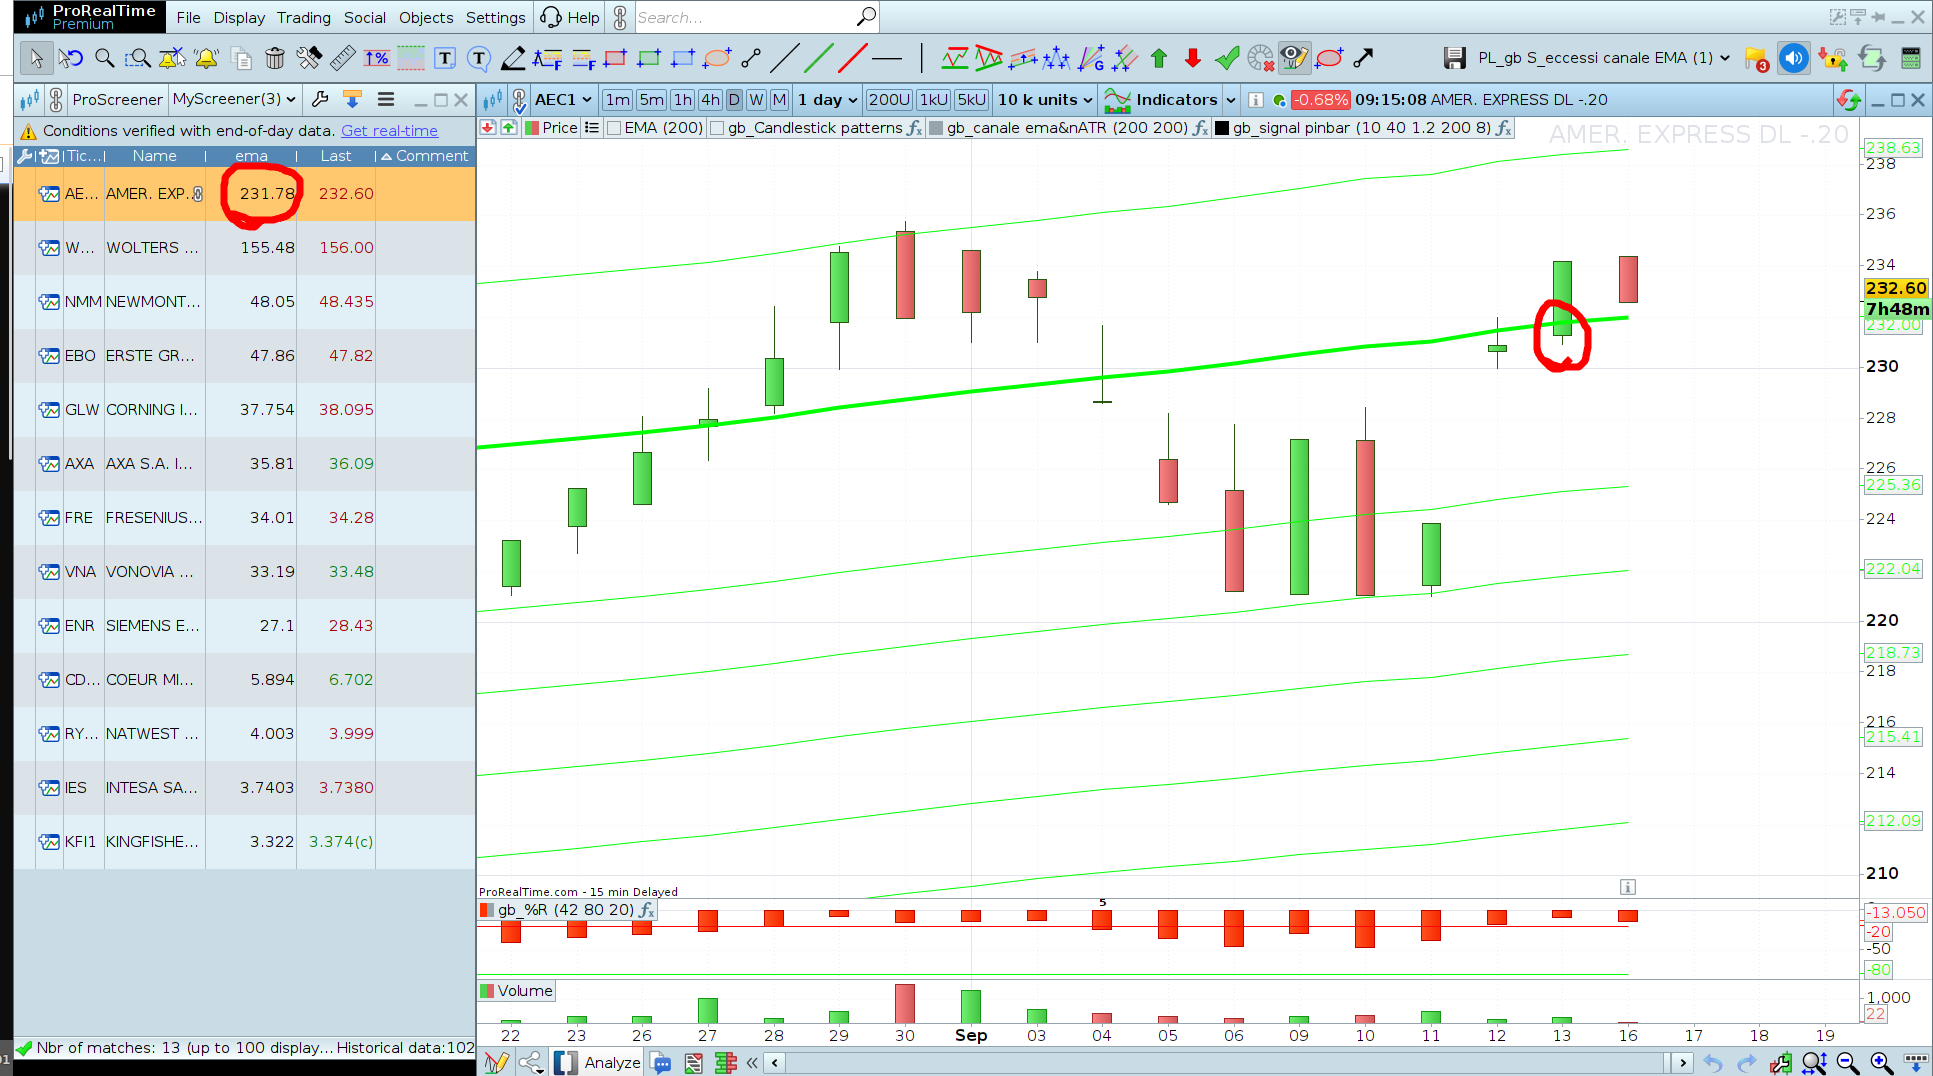1933x1076 pixels.
Task: Select the black diagonal line tool
Action: point(785,58)
